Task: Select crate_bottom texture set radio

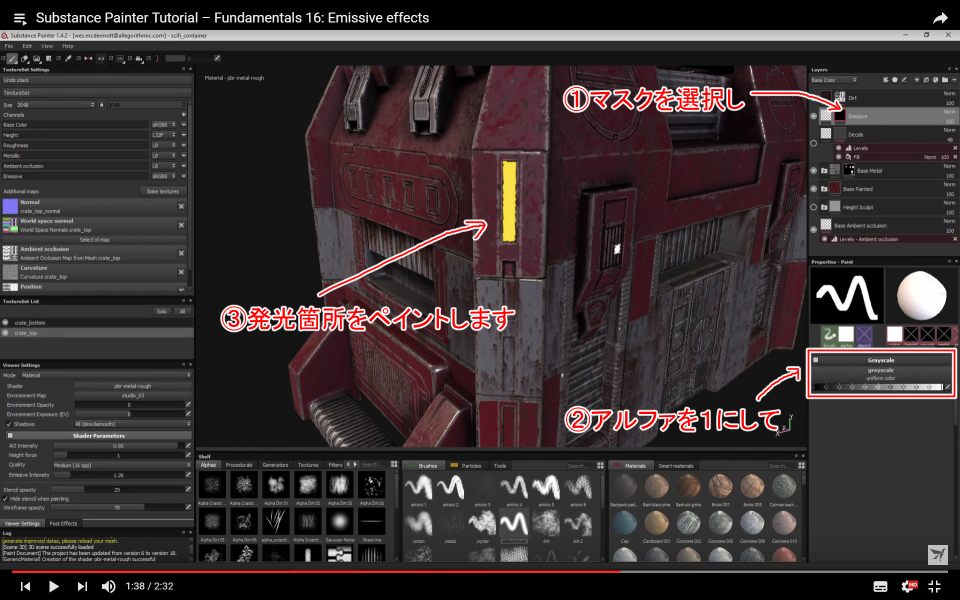Action: (x=6, y=323)
